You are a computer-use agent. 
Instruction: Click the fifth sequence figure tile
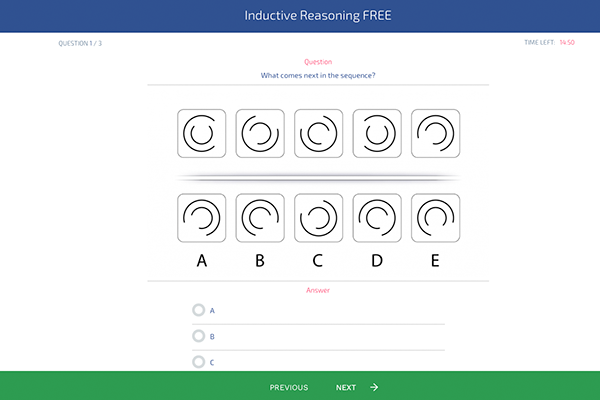point(436,133)
